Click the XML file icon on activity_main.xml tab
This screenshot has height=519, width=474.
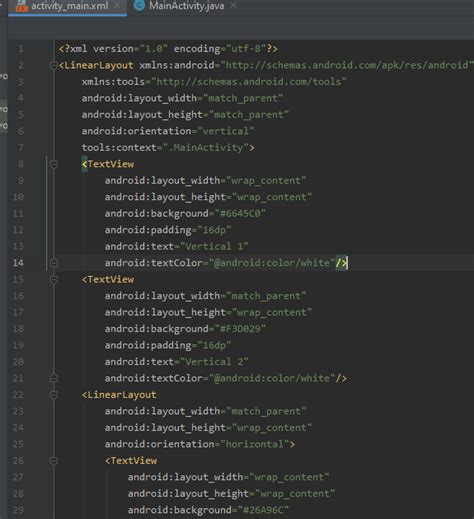pos(22,6)
